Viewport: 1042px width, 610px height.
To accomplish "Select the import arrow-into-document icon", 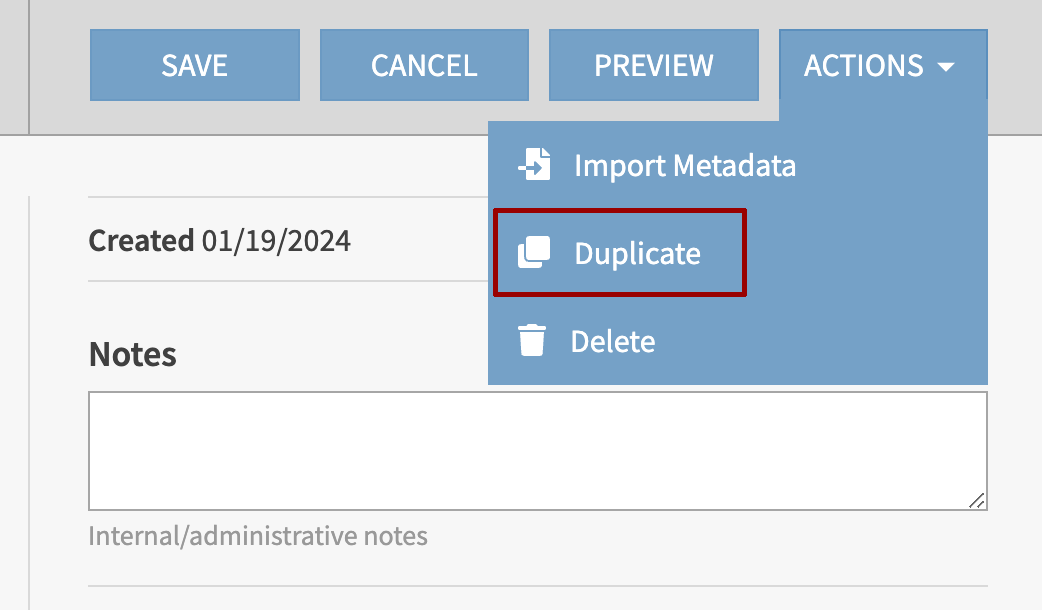I will [534, 165].
